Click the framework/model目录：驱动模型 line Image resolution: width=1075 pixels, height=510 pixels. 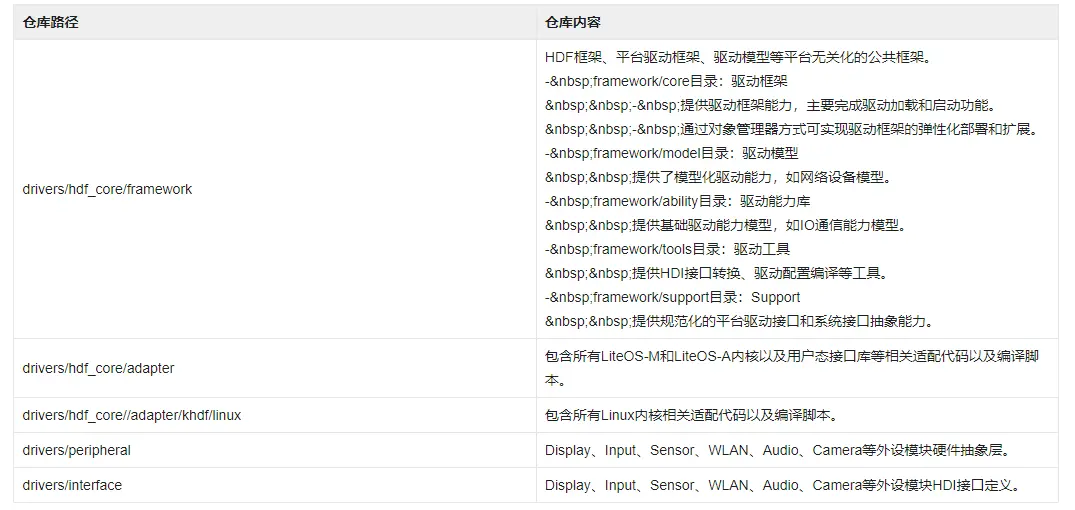671,154
